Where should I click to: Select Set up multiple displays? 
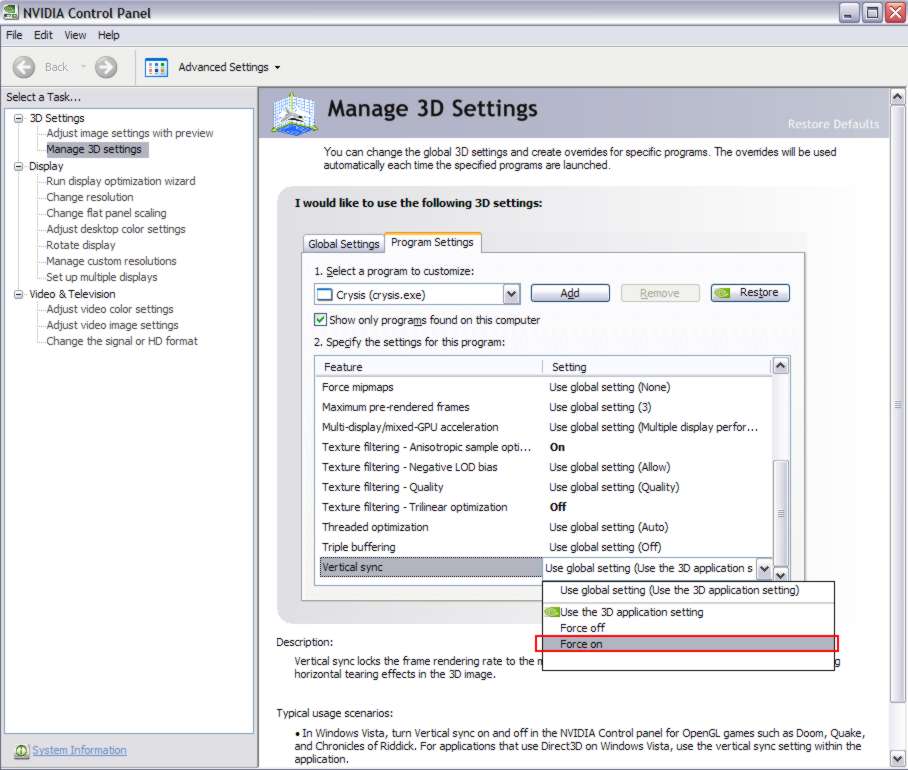pyautogui.click(x=101, y=277)
